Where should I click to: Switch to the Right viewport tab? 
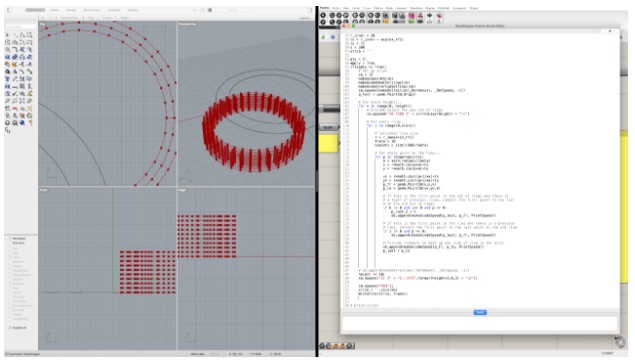125,18
